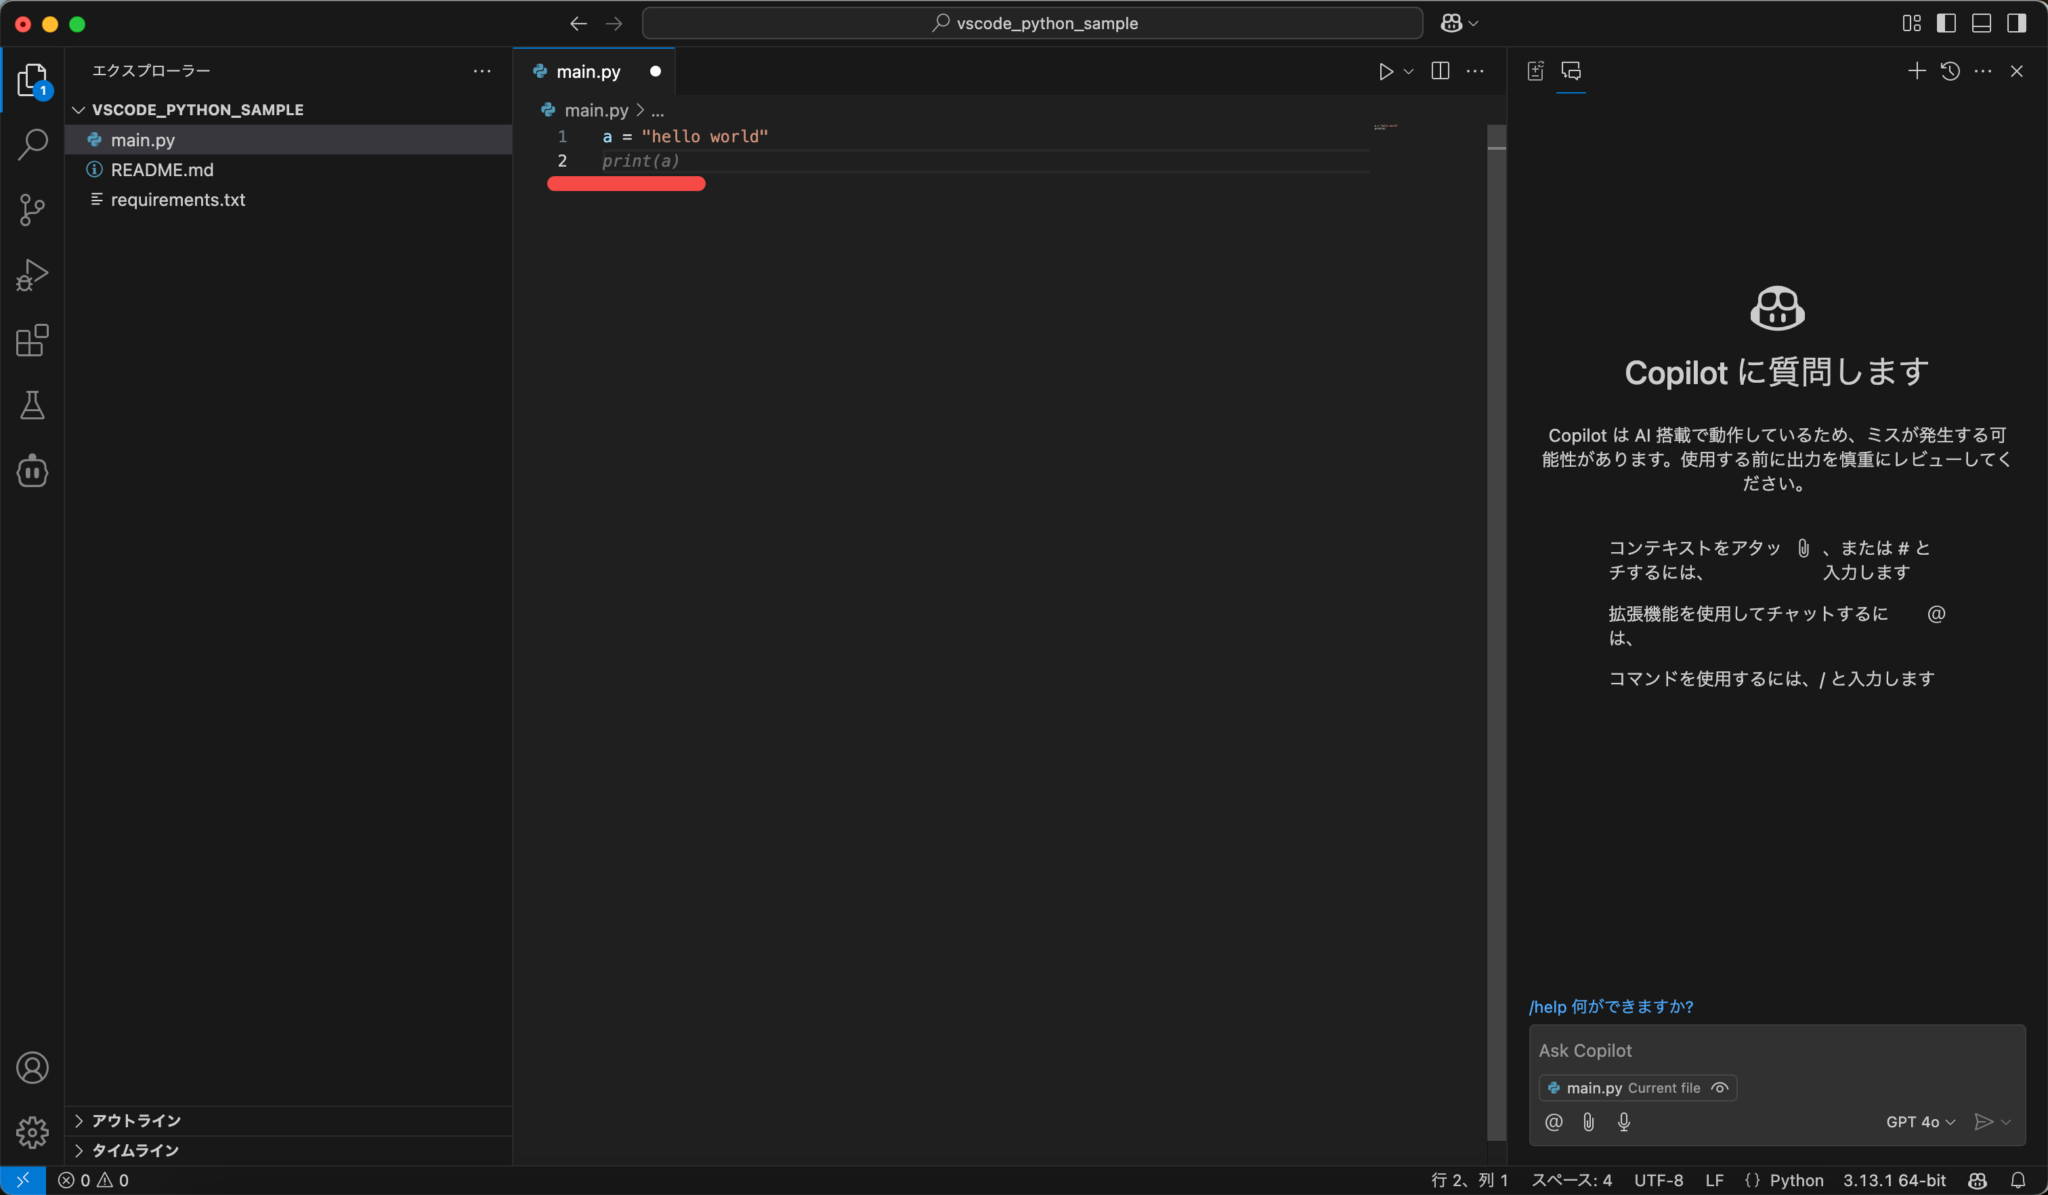This screenshot has height=1195, width=2048.
Task: Open Source Control in the Activity Bar
Action: tap(33, 209)
